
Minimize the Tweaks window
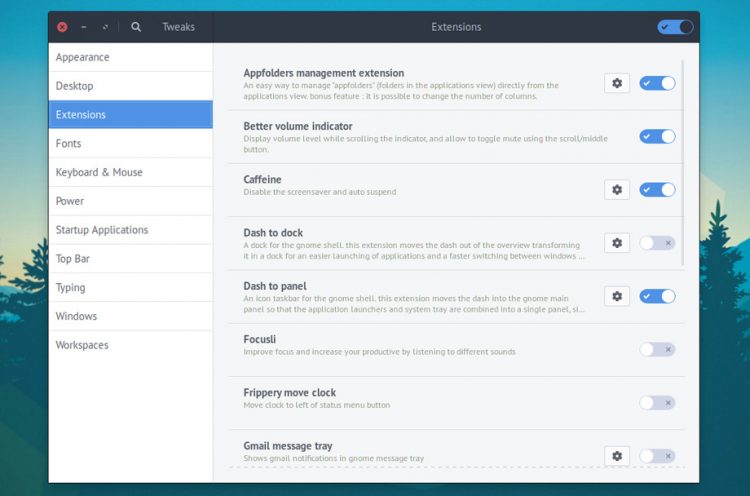(x=84, y=27)
